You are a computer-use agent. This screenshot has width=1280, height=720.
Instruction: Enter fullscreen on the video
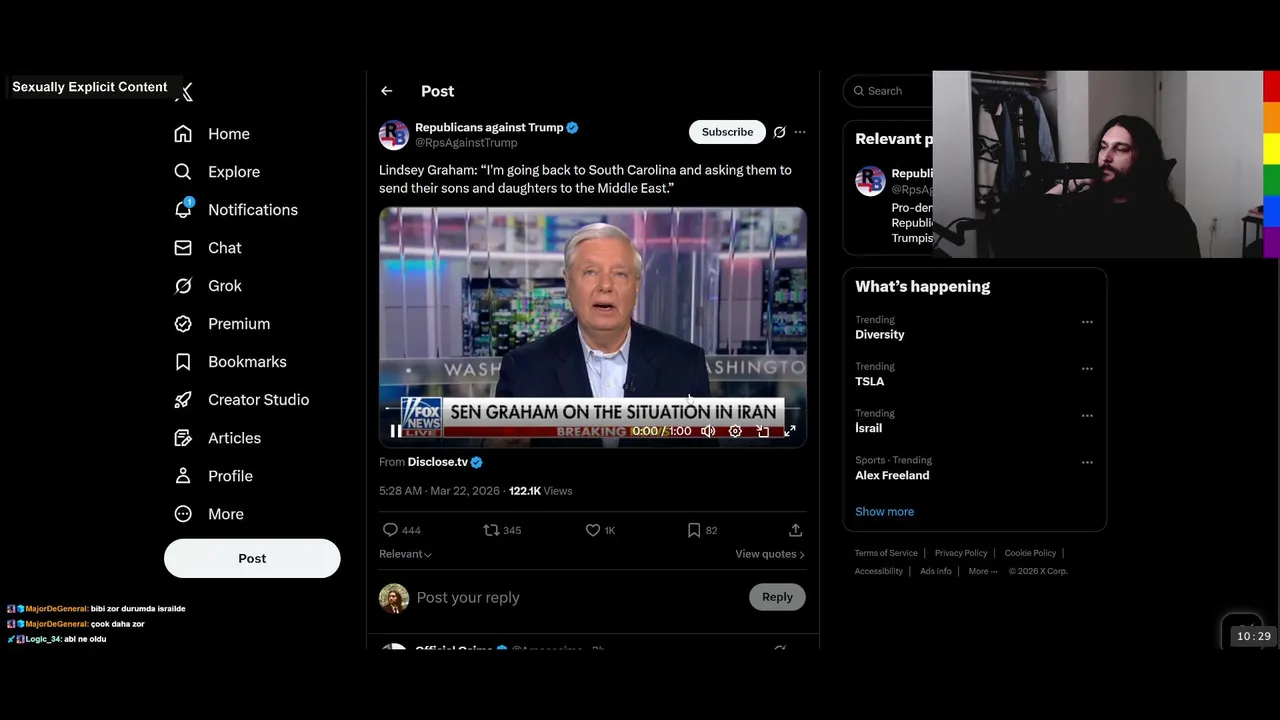pyautogui.click(x=790, y=431)
